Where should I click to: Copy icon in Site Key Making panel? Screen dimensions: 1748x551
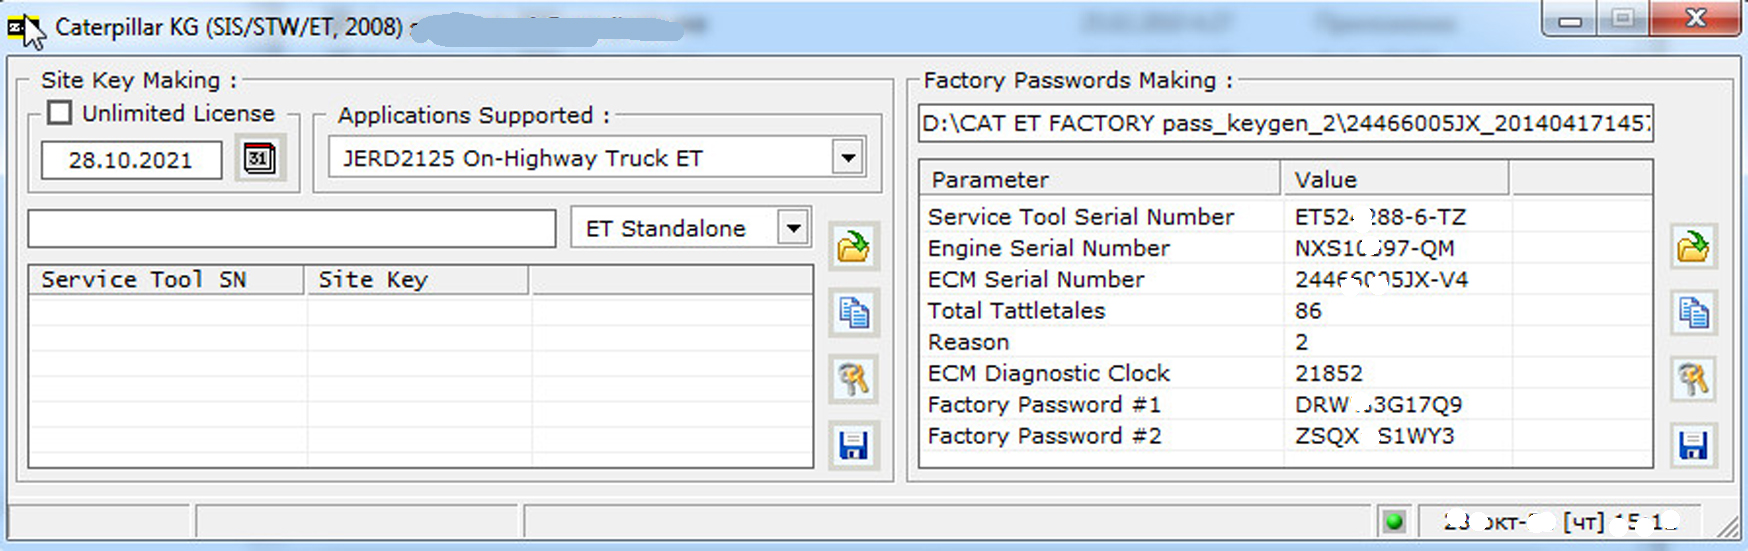[853, 313]
